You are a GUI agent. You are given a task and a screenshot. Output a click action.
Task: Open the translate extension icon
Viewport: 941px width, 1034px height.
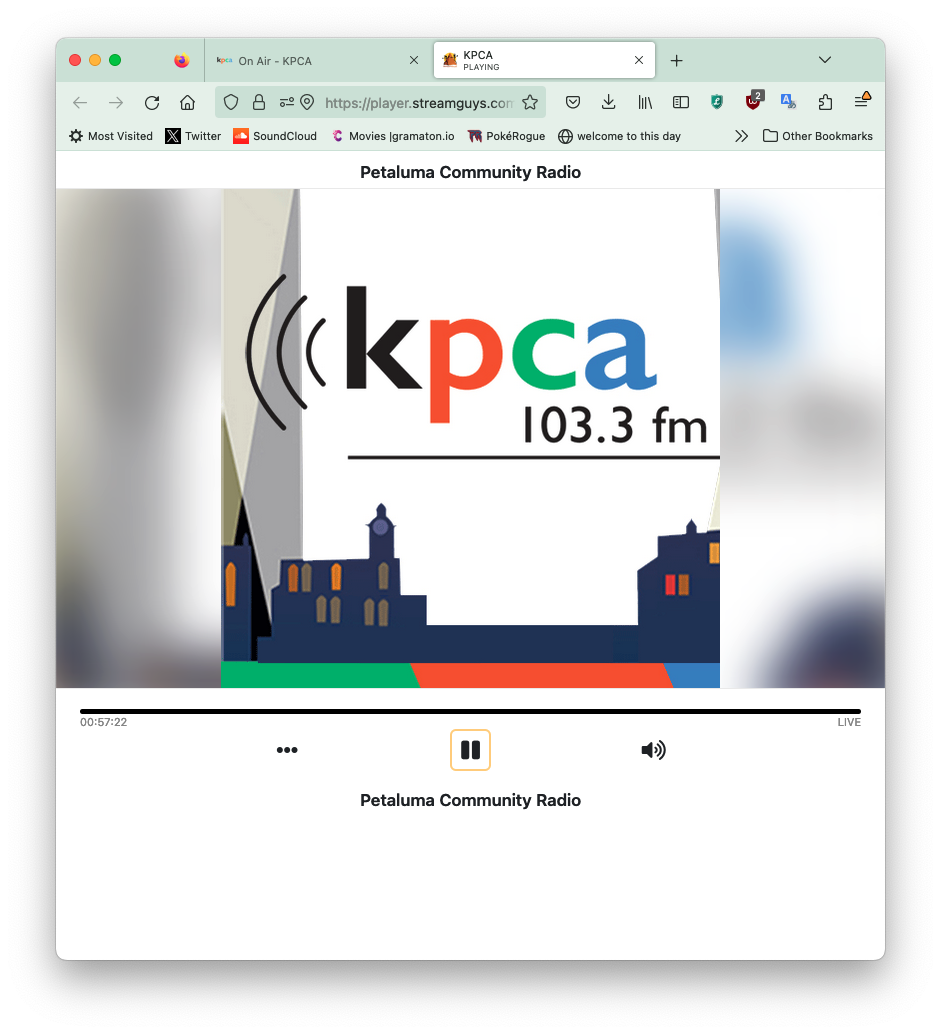coord(789,102)
